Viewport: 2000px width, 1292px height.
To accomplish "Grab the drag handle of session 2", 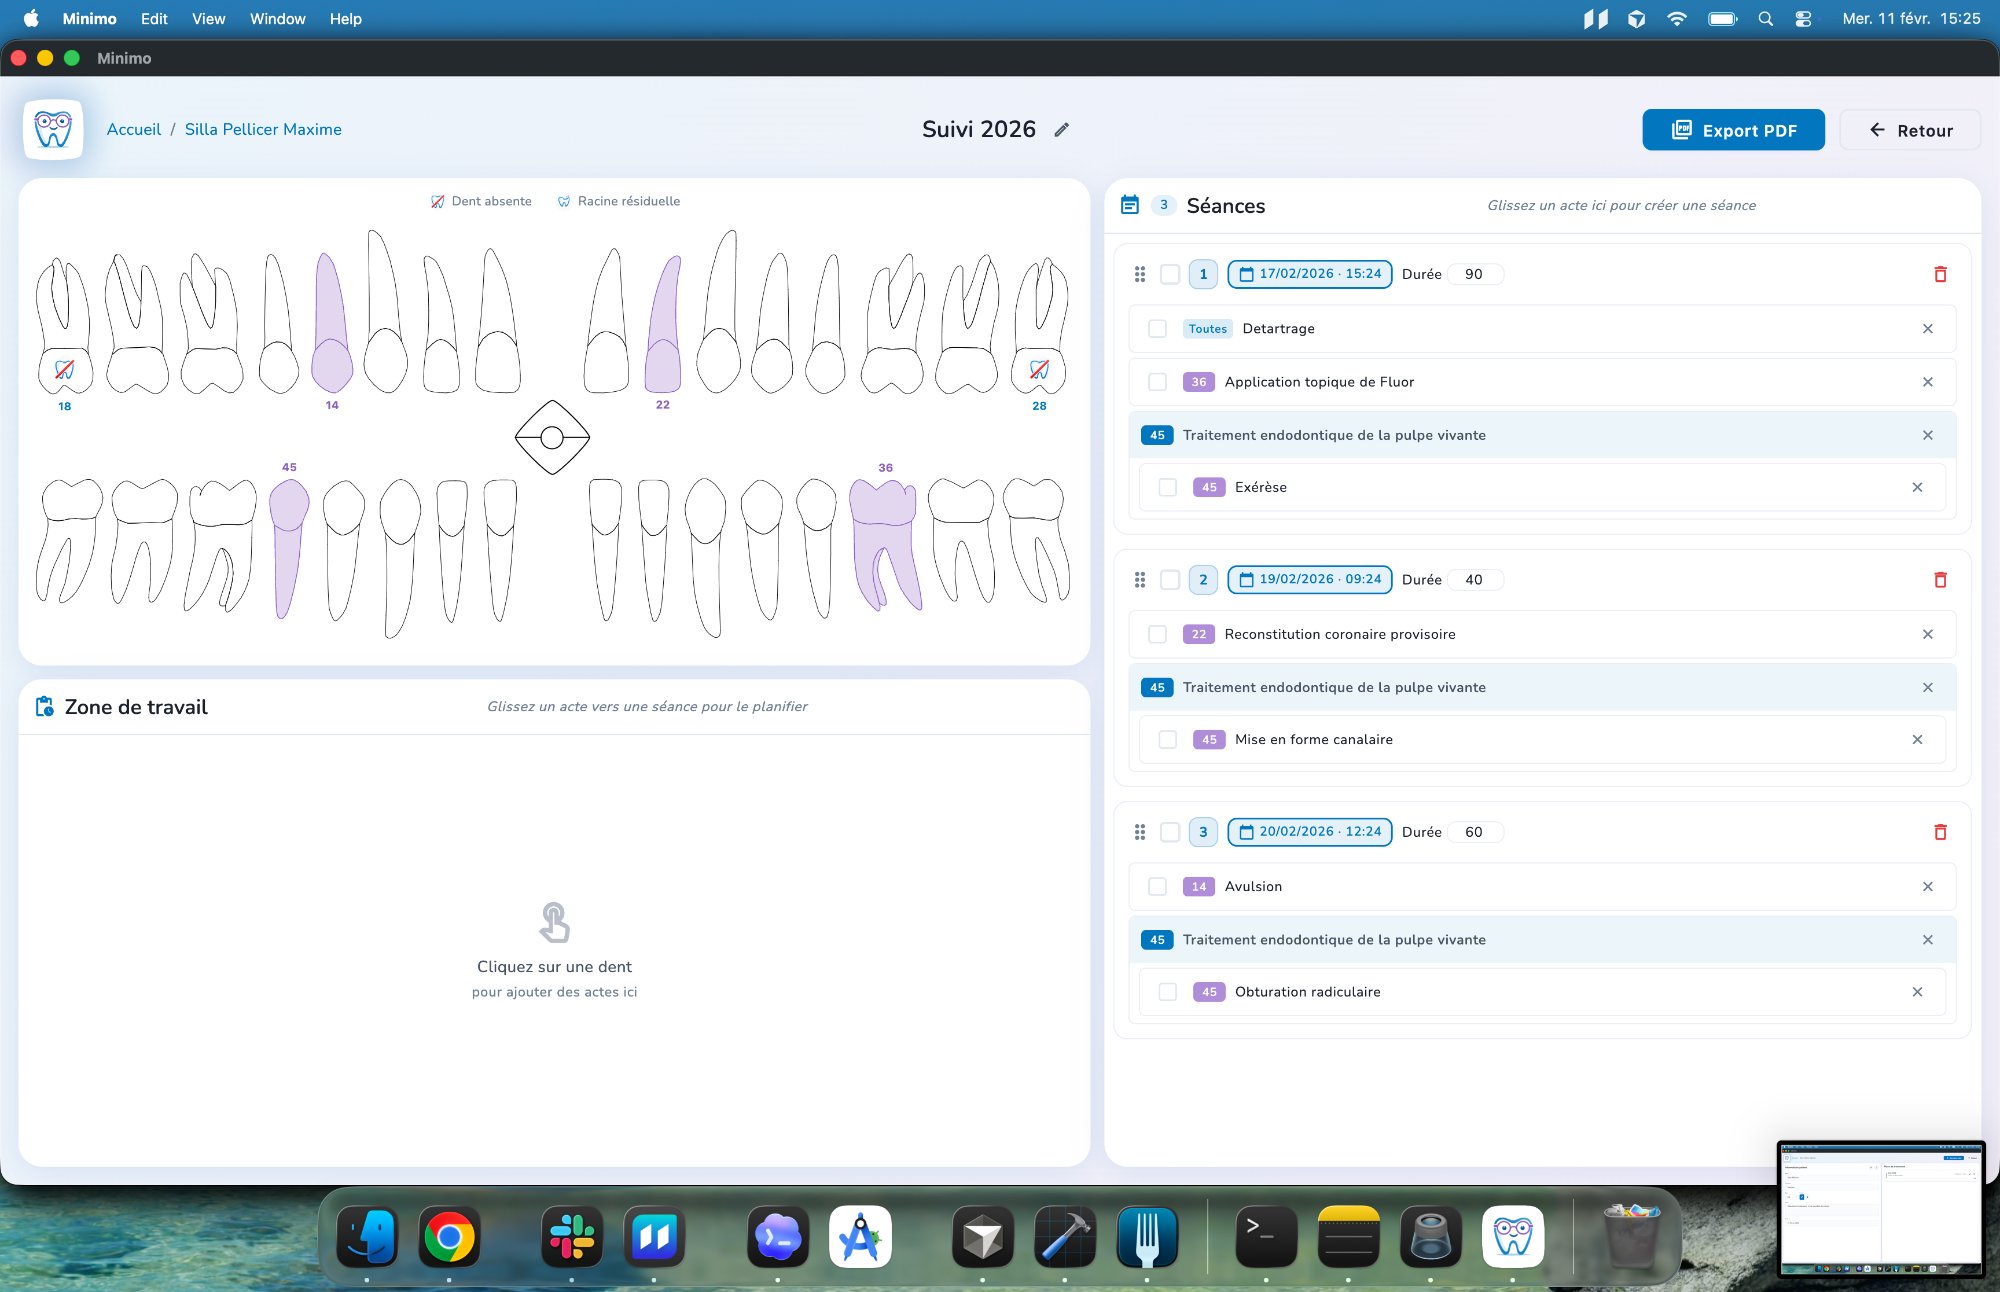I will tap(1140, 580).
